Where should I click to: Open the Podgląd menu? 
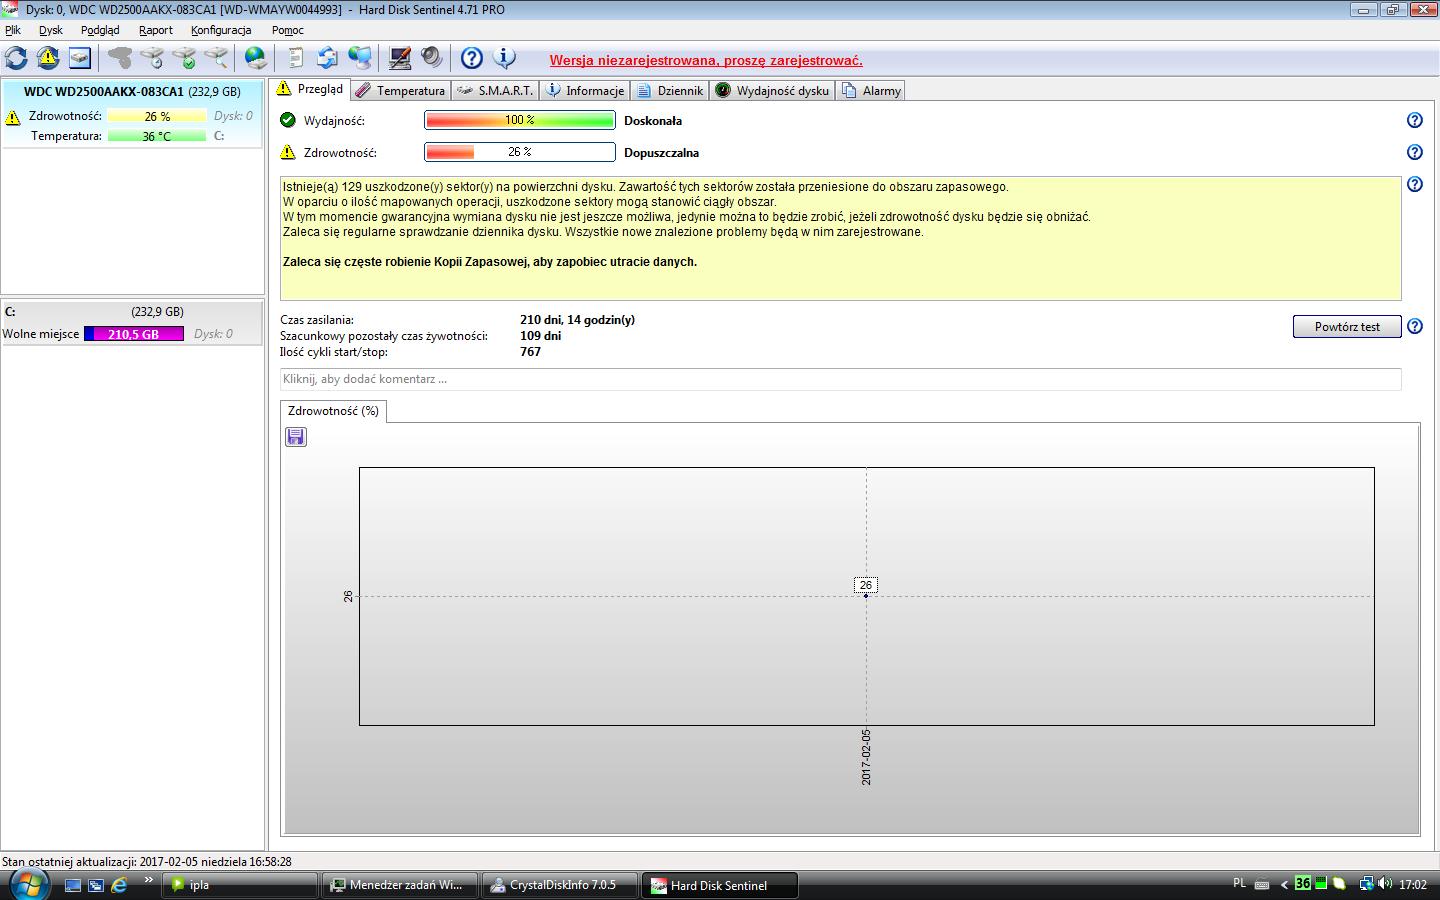point(100,30)
